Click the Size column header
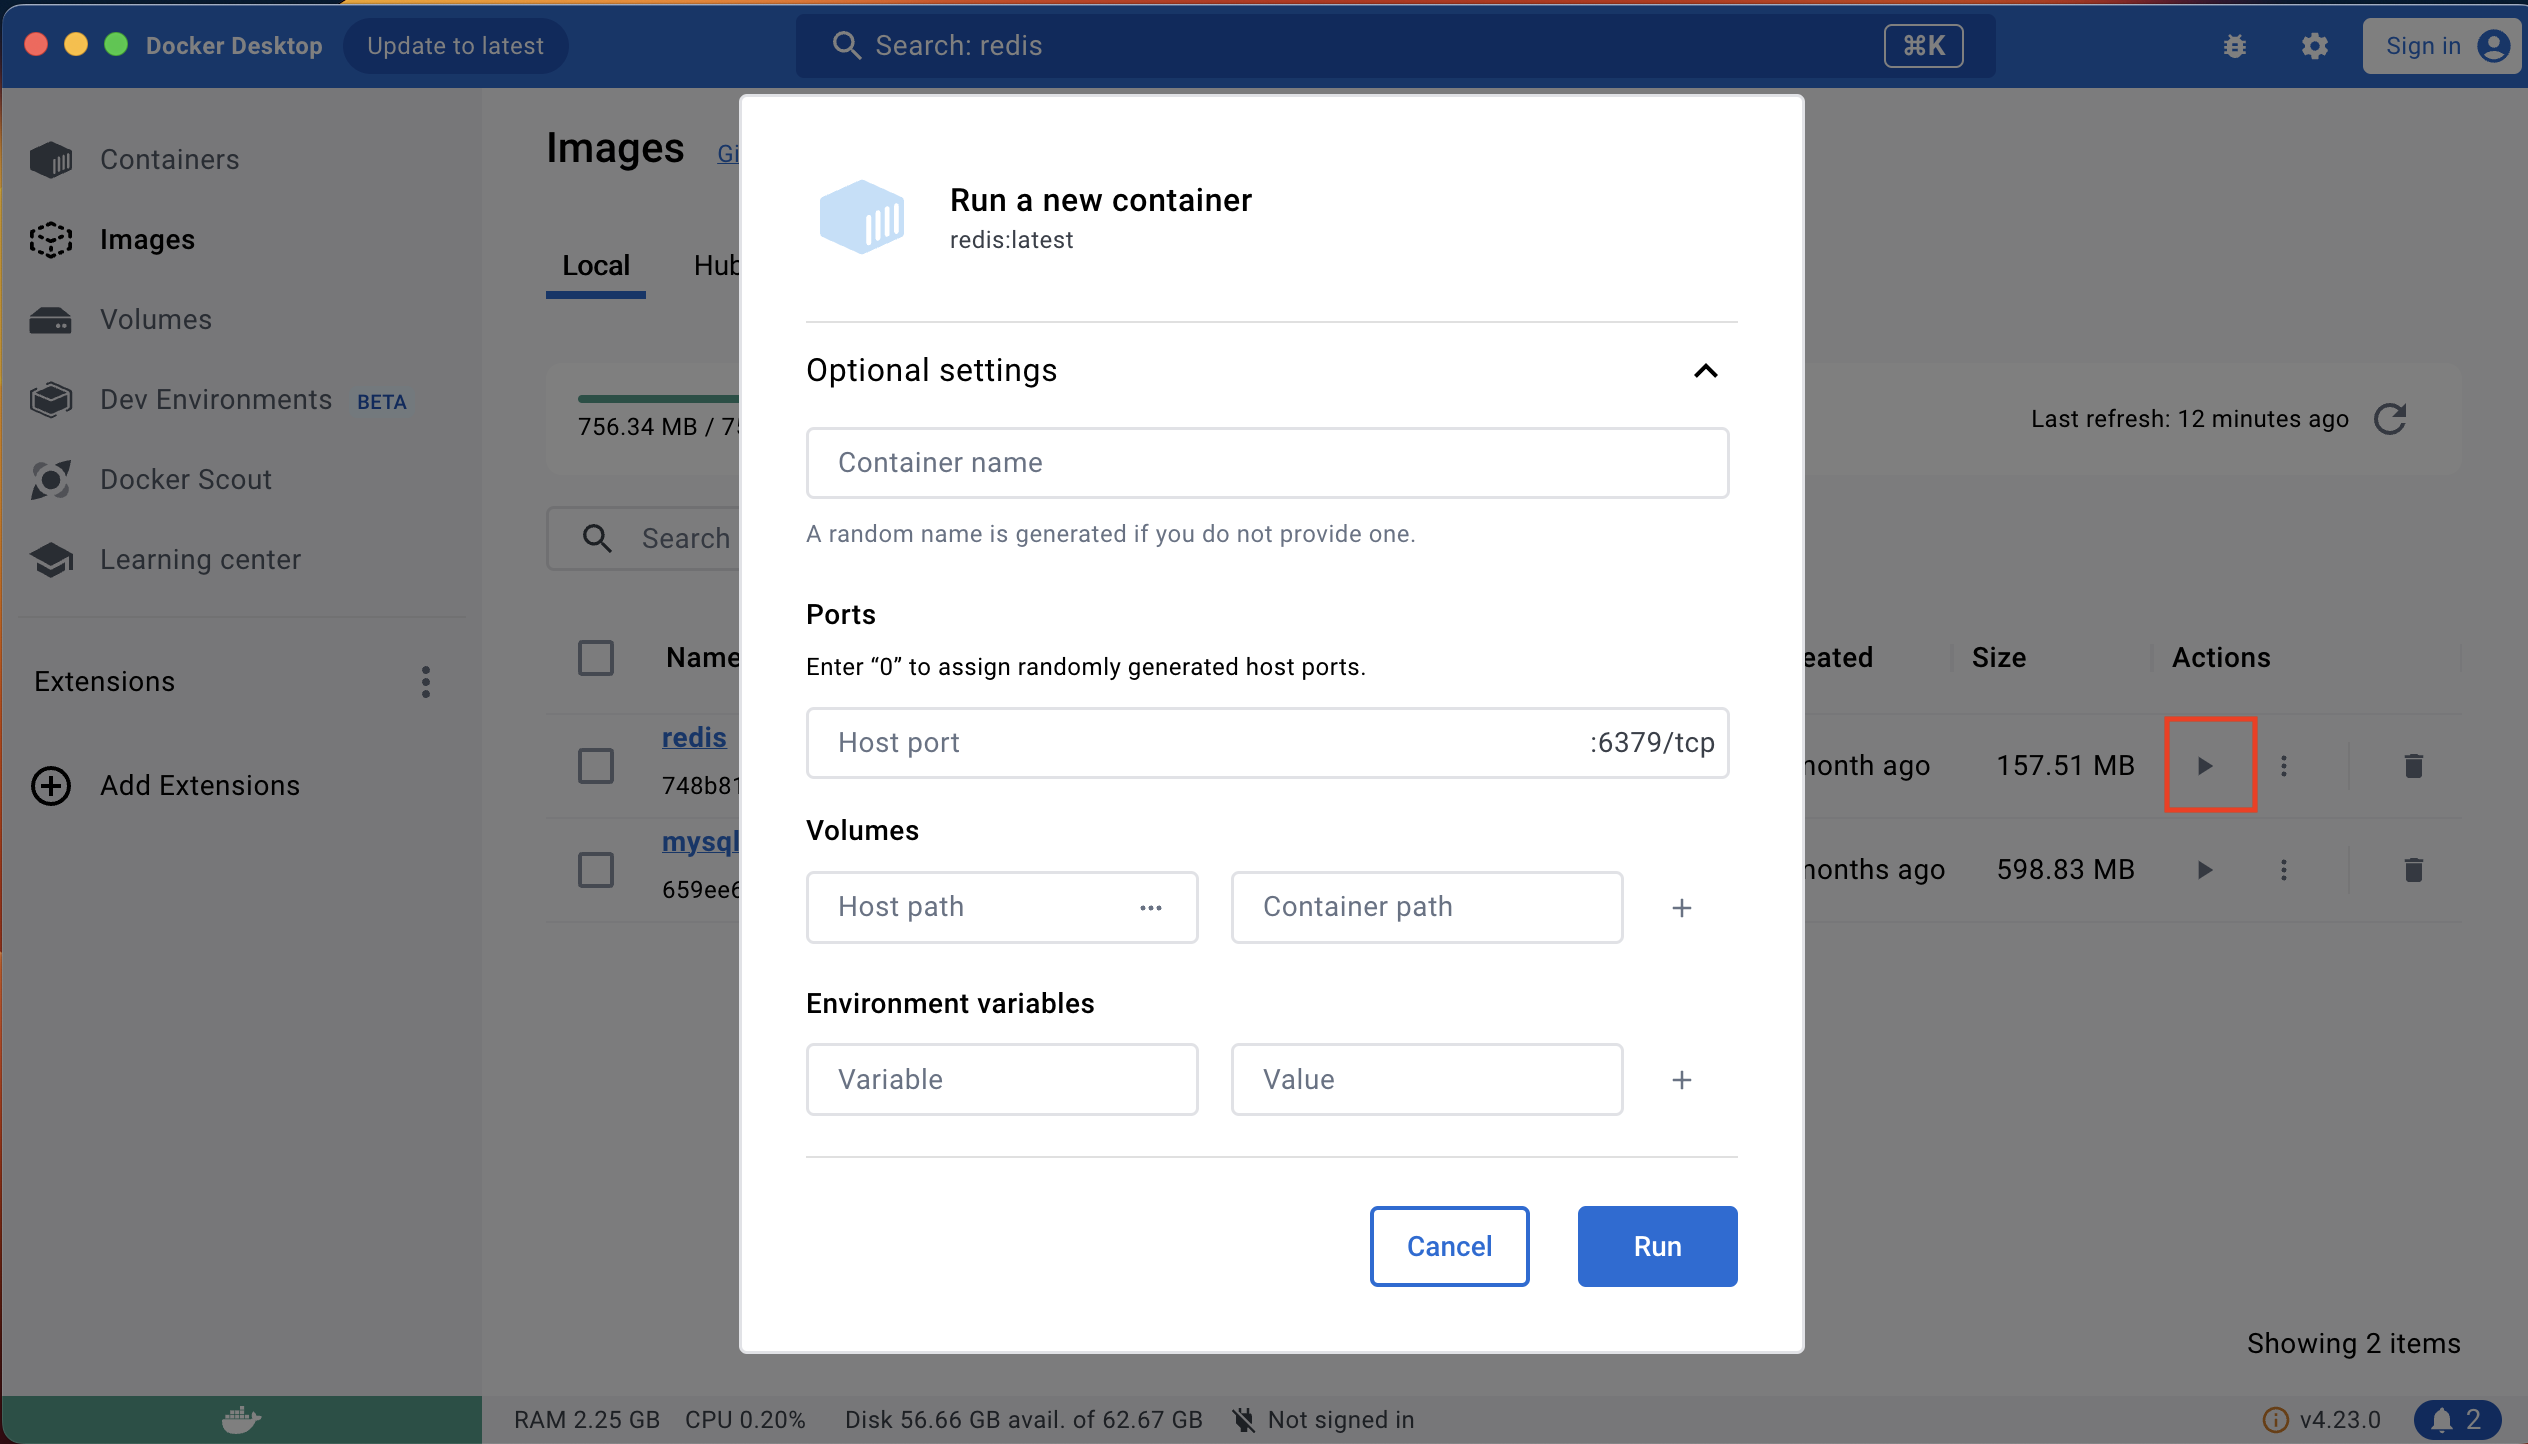Screen dimensions: 2528x1444 (1999, 658)
